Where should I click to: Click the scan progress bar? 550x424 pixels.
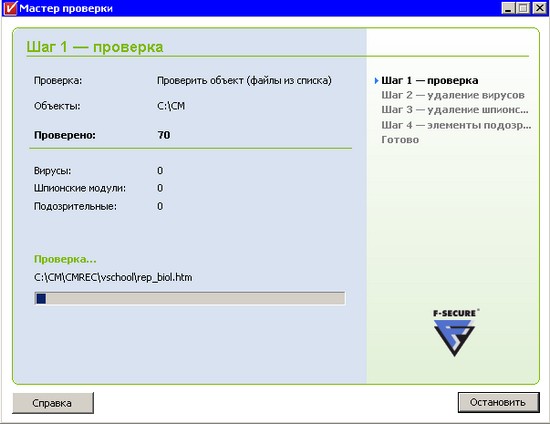[x=190, y=298]
